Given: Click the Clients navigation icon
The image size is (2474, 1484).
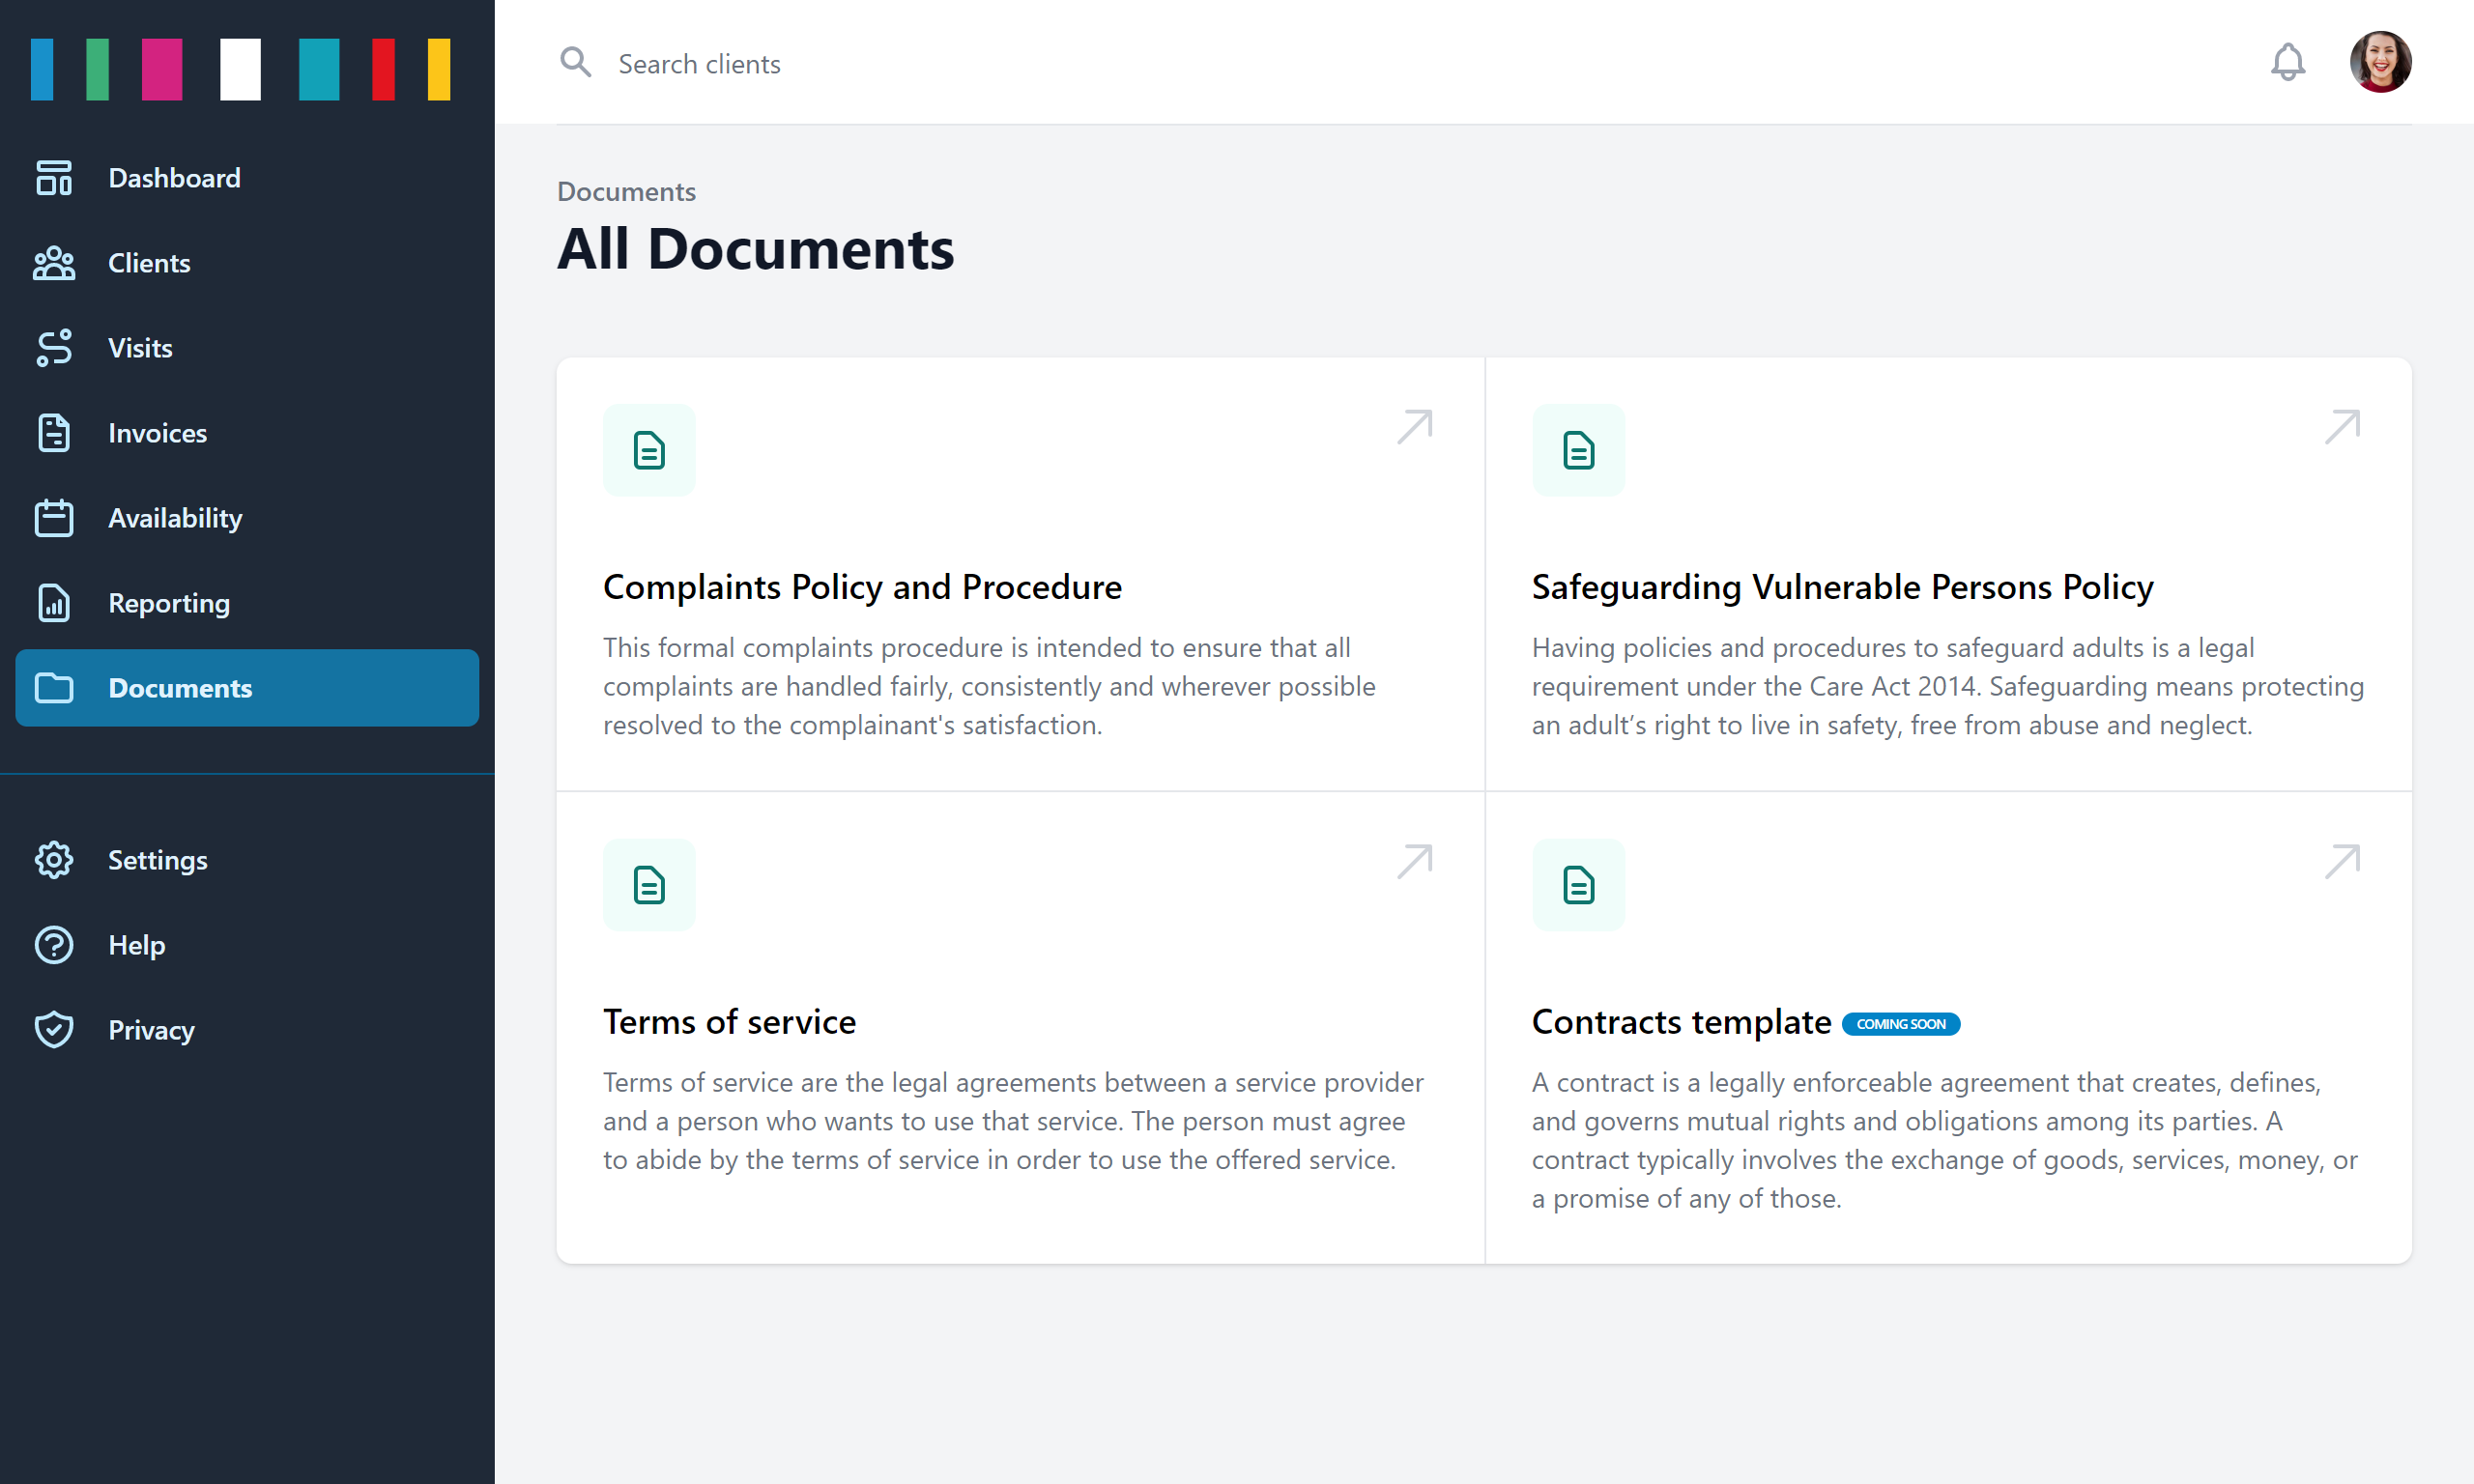Looking at the screenshot, I should (53, 262).
